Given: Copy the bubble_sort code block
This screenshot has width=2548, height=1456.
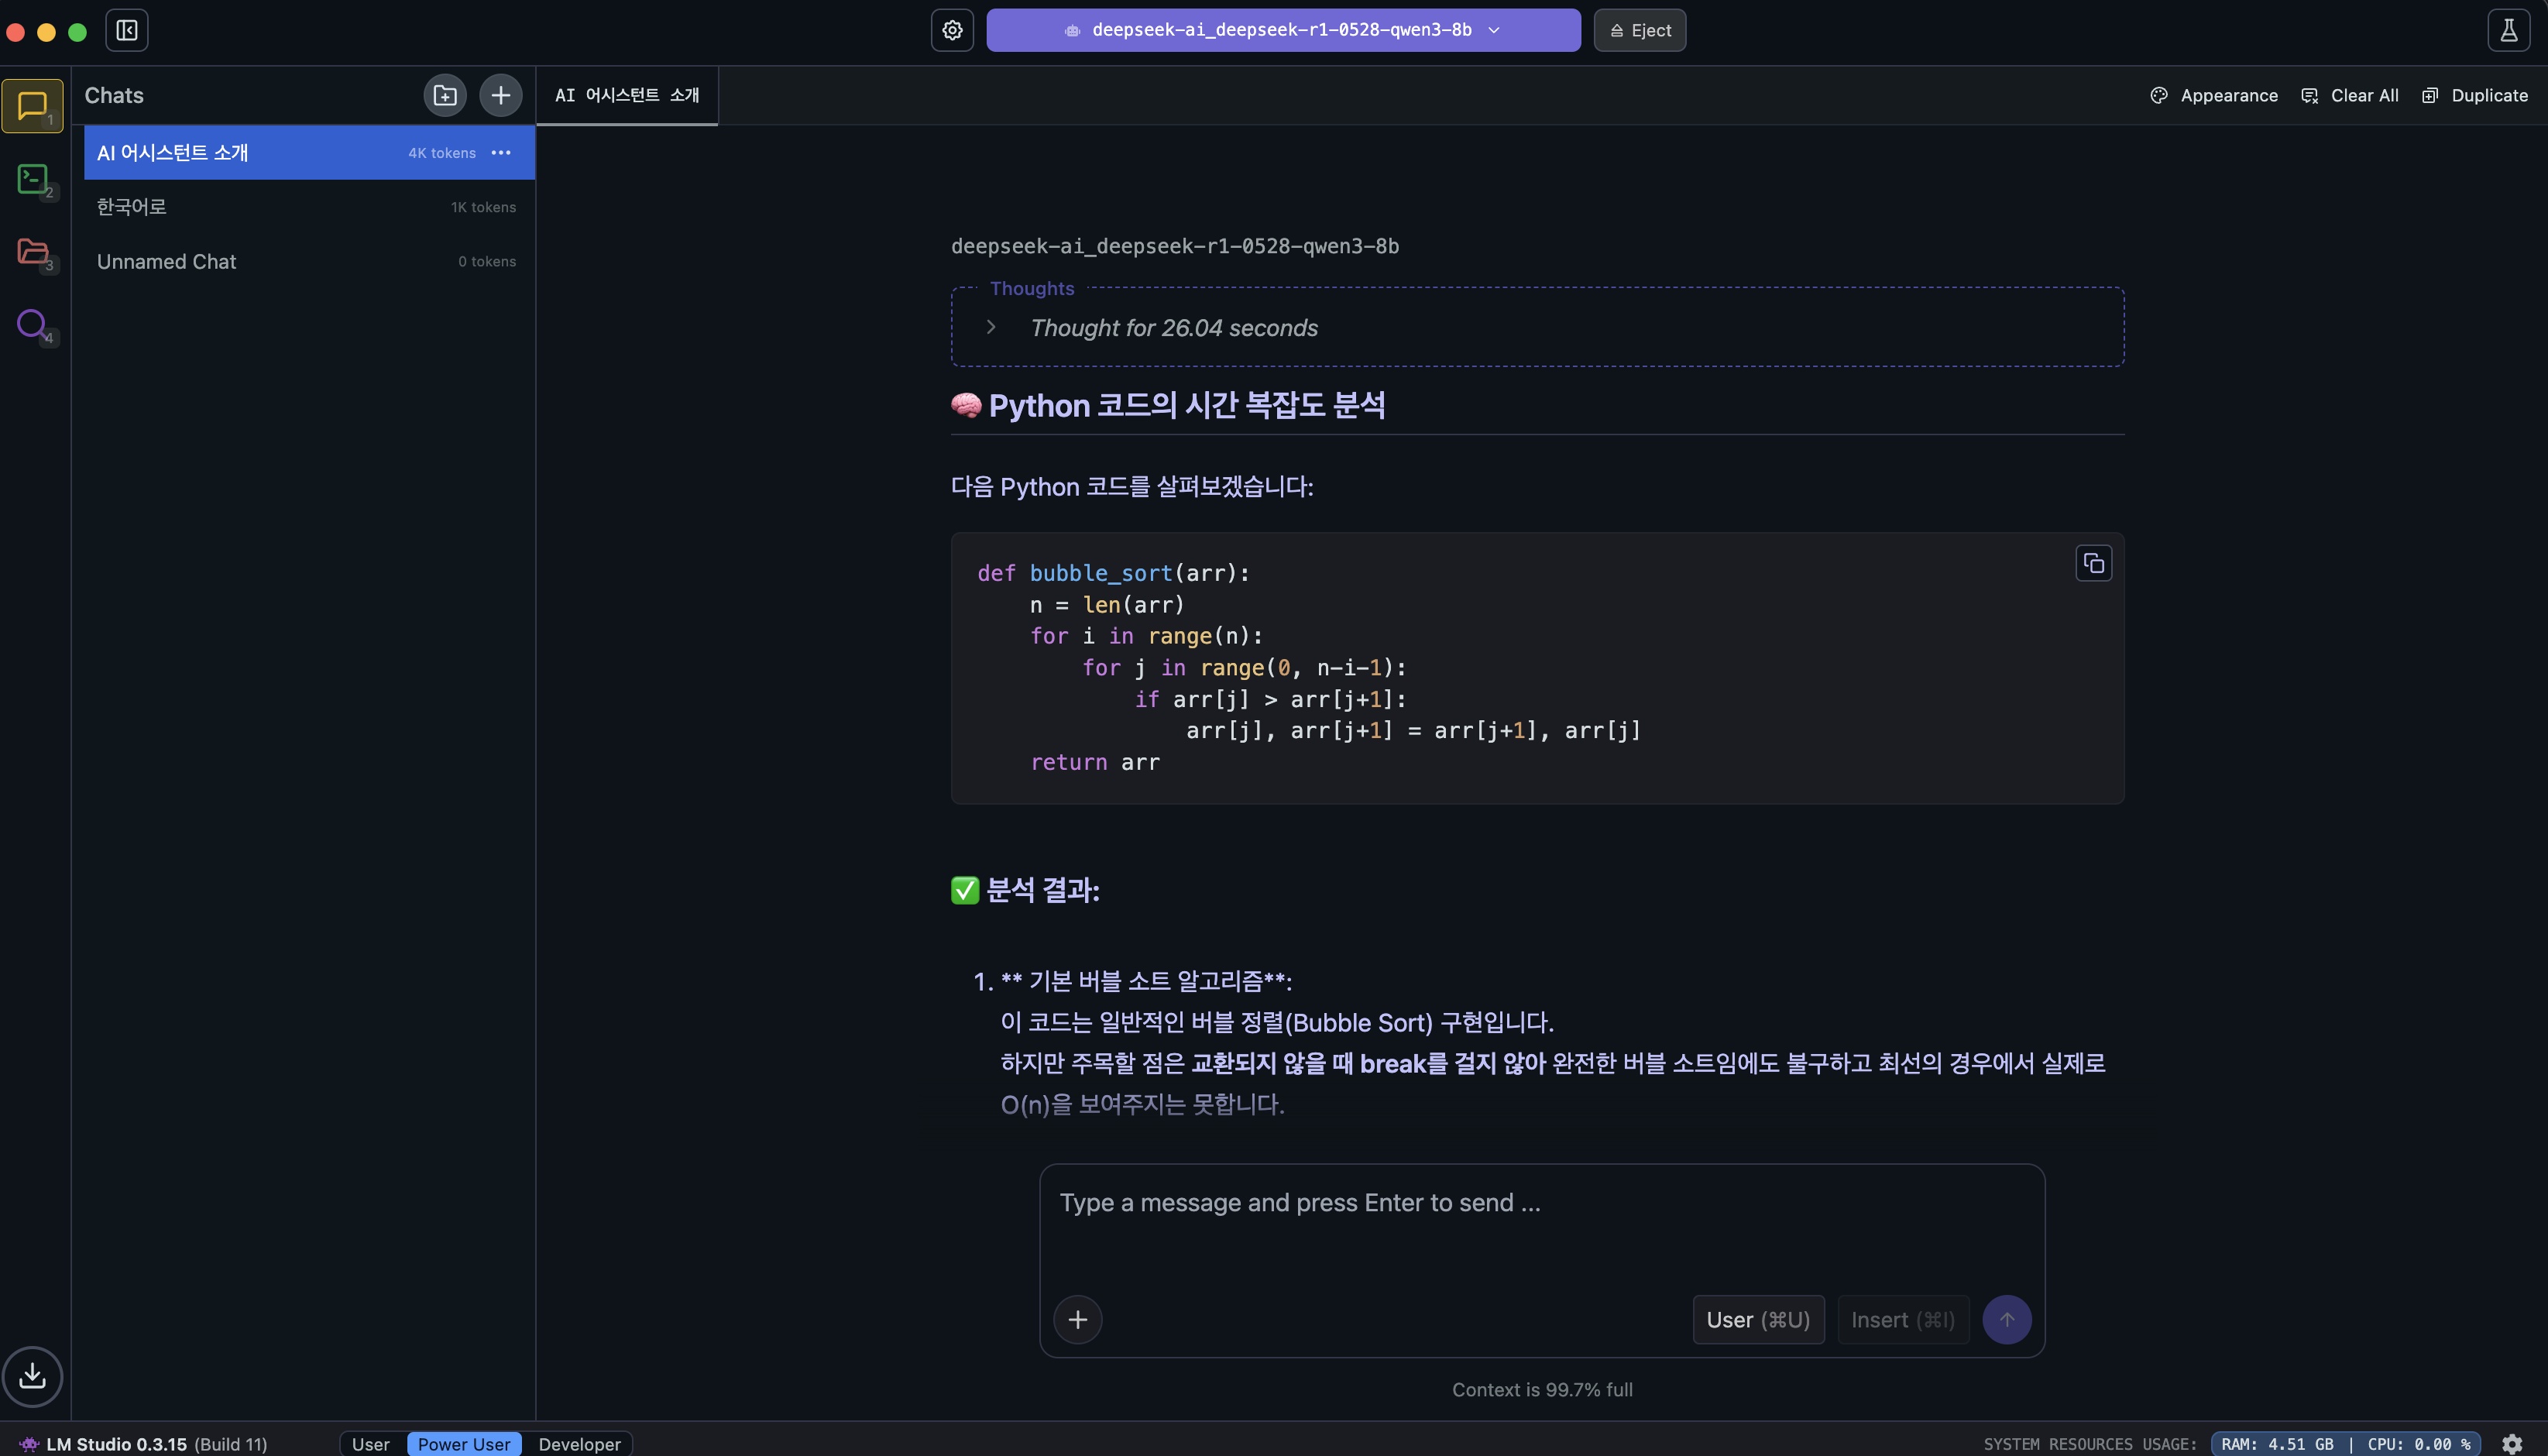Looking at the screenshot, I should coord(2094,564).
